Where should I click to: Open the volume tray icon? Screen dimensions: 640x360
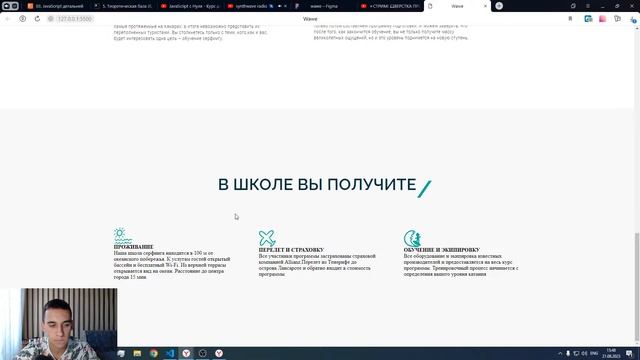click(584, 353)
